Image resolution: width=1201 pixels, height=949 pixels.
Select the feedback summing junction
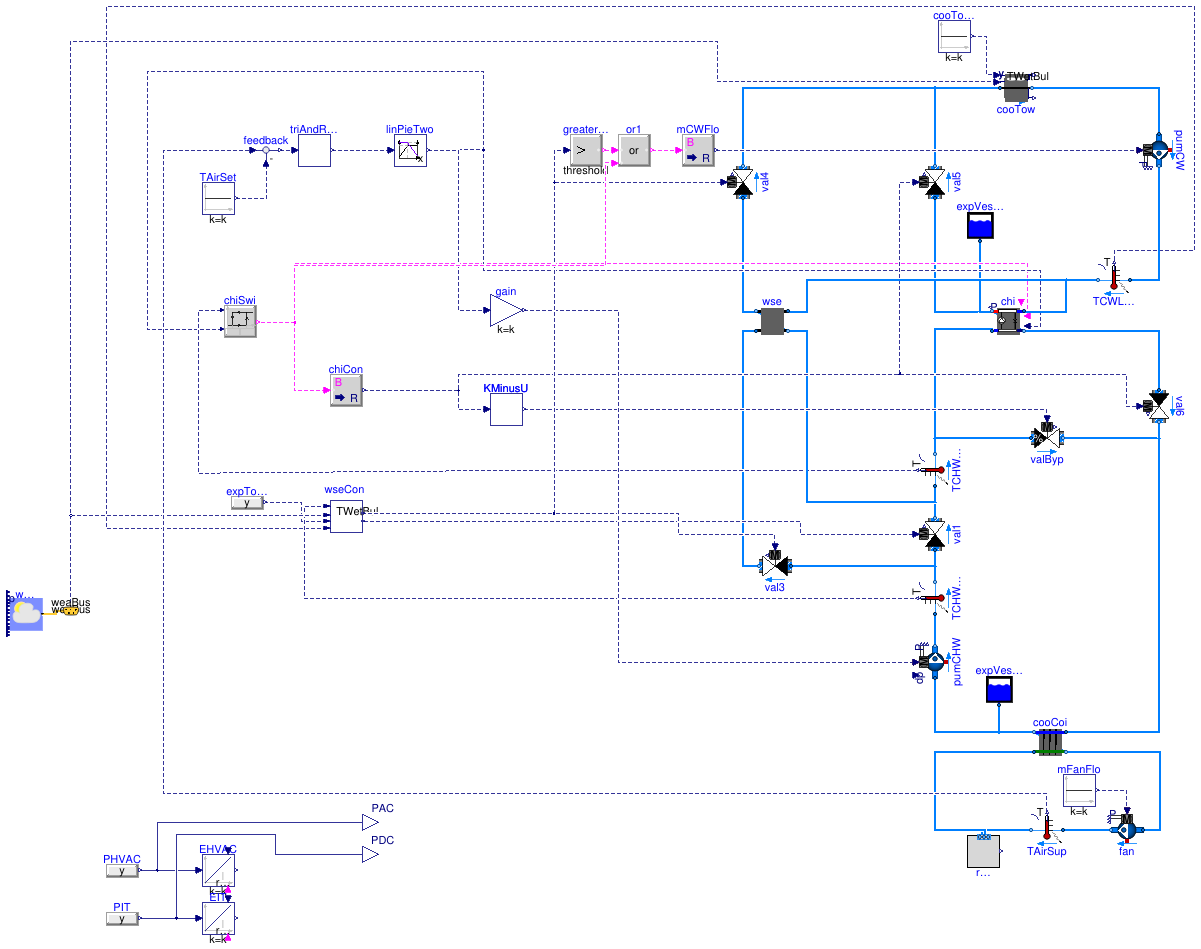(x=266, y=151)
